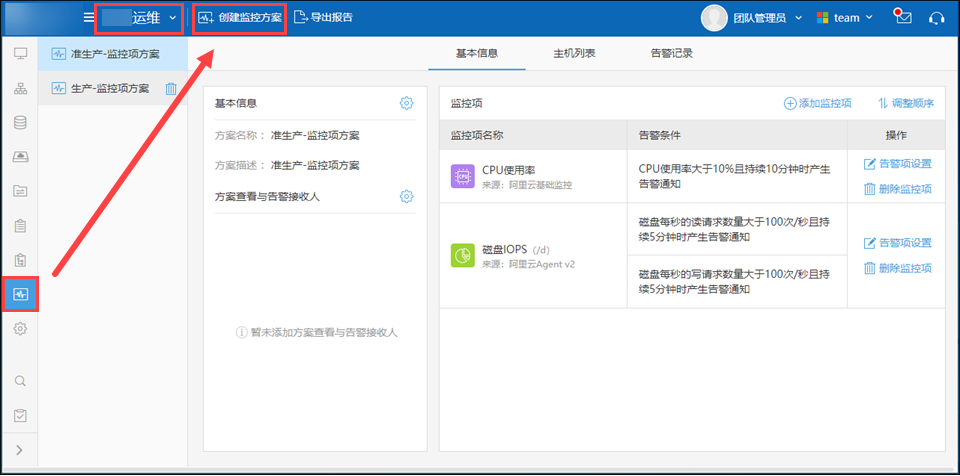Select 生产-监控项方案 in the plan list
This screenshot has width=960, height=476.
[x=109, y=89]
